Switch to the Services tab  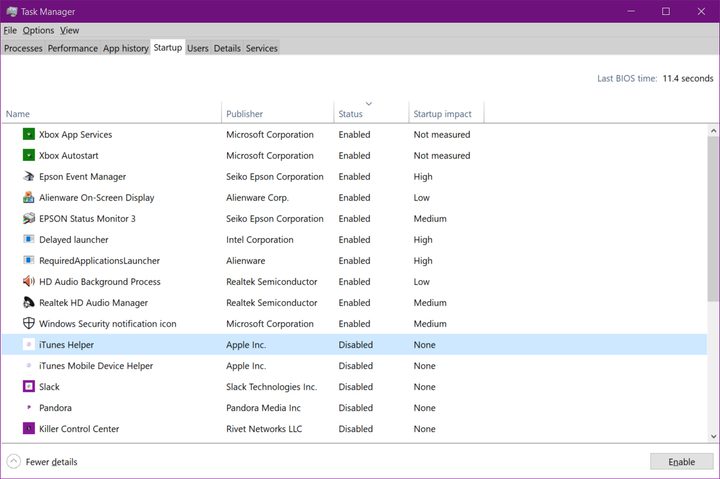(x=261, y=48)
